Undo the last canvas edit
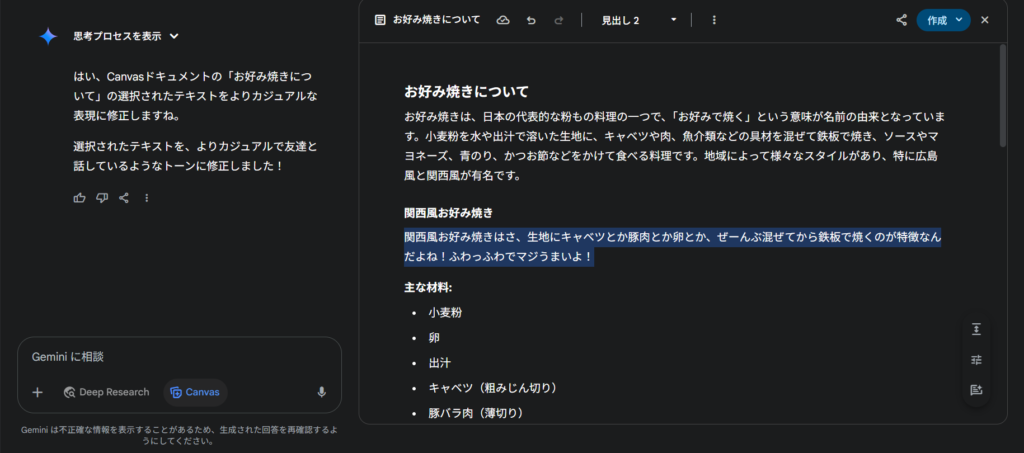This screenshot has width=1024, height=453. point(531,20)
